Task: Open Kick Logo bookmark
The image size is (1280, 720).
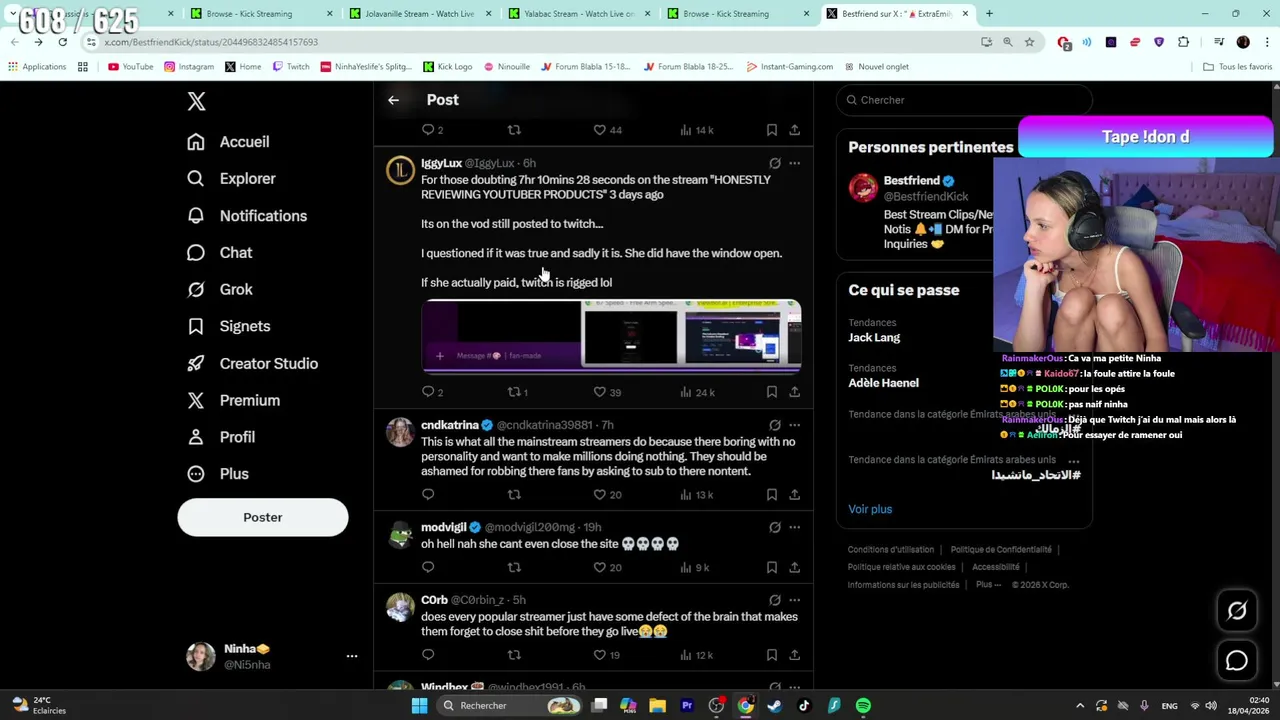Action: (x=447, y=67)
